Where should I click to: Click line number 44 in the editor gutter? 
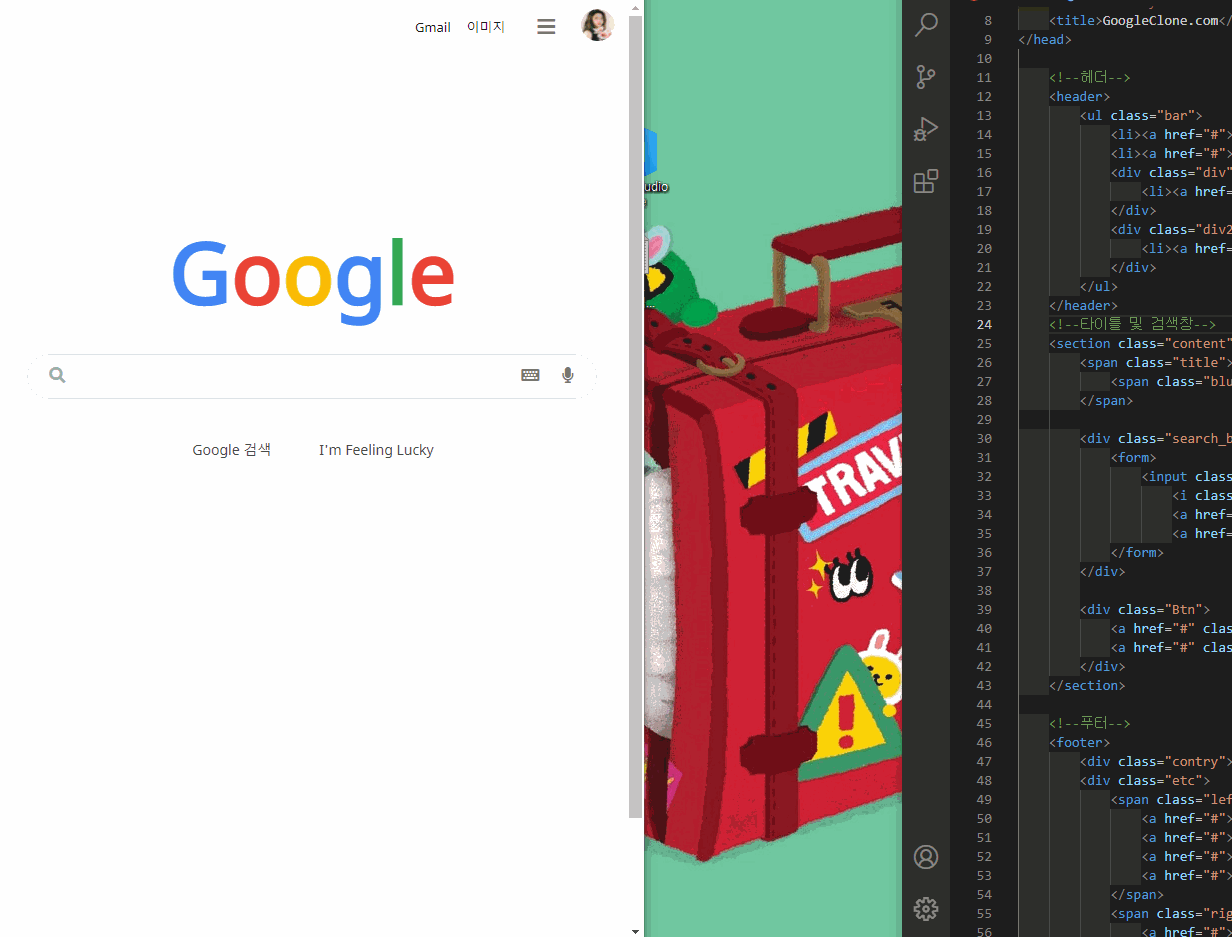[985, 704]
